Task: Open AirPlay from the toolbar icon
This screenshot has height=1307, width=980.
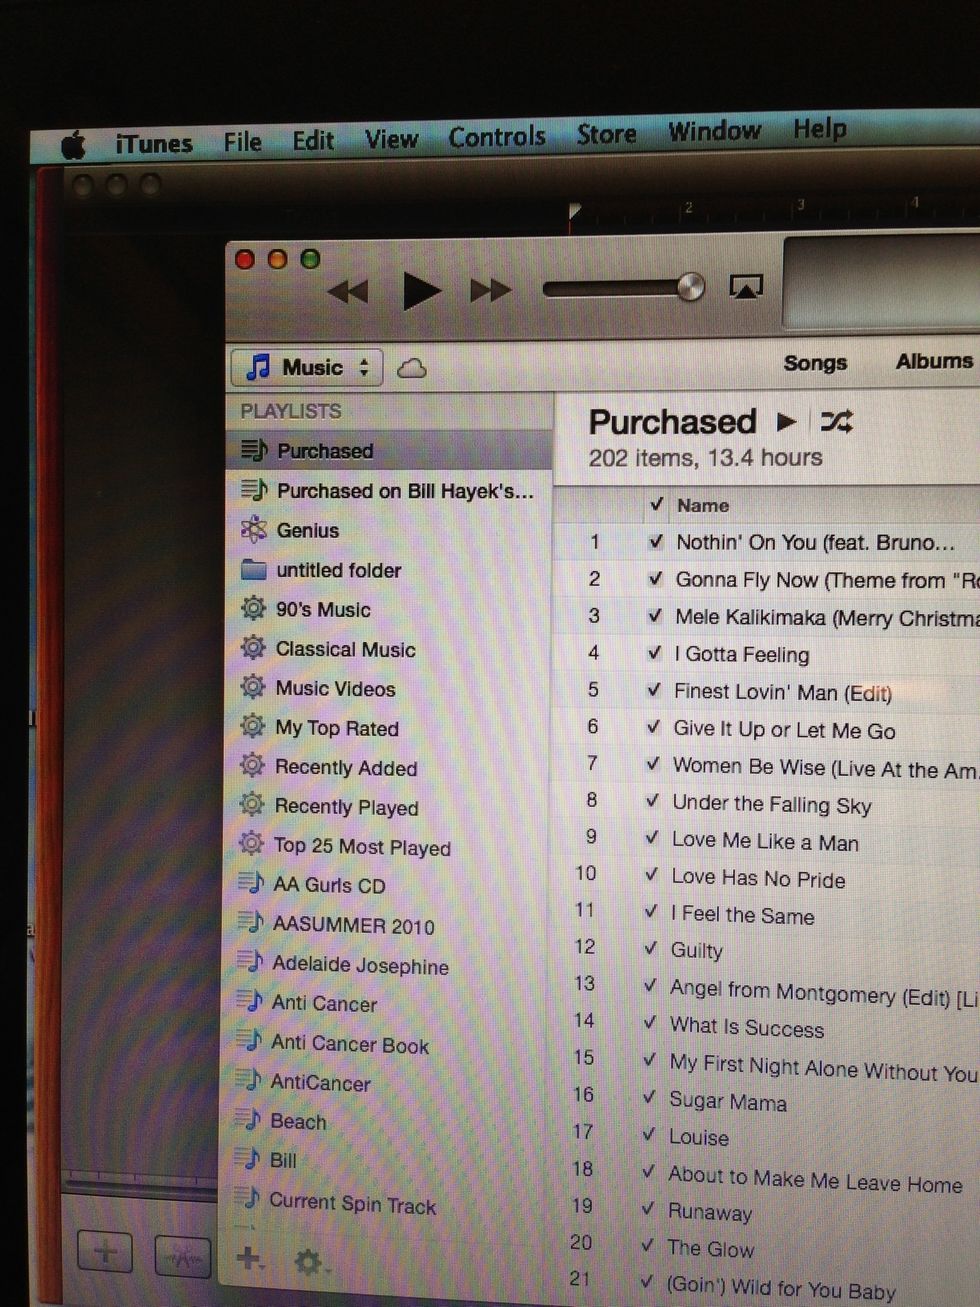Action: [746, 287]
